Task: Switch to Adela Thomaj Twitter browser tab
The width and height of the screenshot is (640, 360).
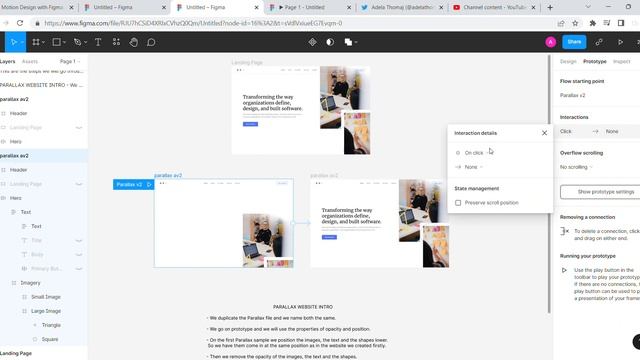Action: click(402, 7)
